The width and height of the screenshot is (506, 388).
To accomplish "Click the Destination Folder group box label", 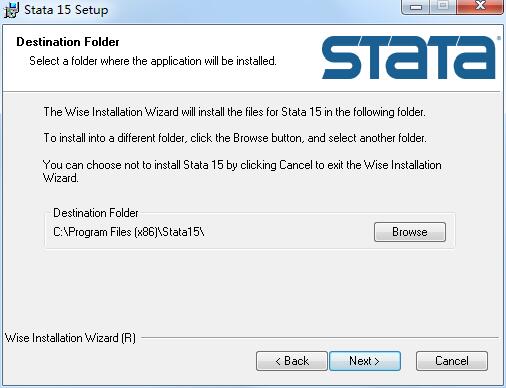I will [96, 213].
